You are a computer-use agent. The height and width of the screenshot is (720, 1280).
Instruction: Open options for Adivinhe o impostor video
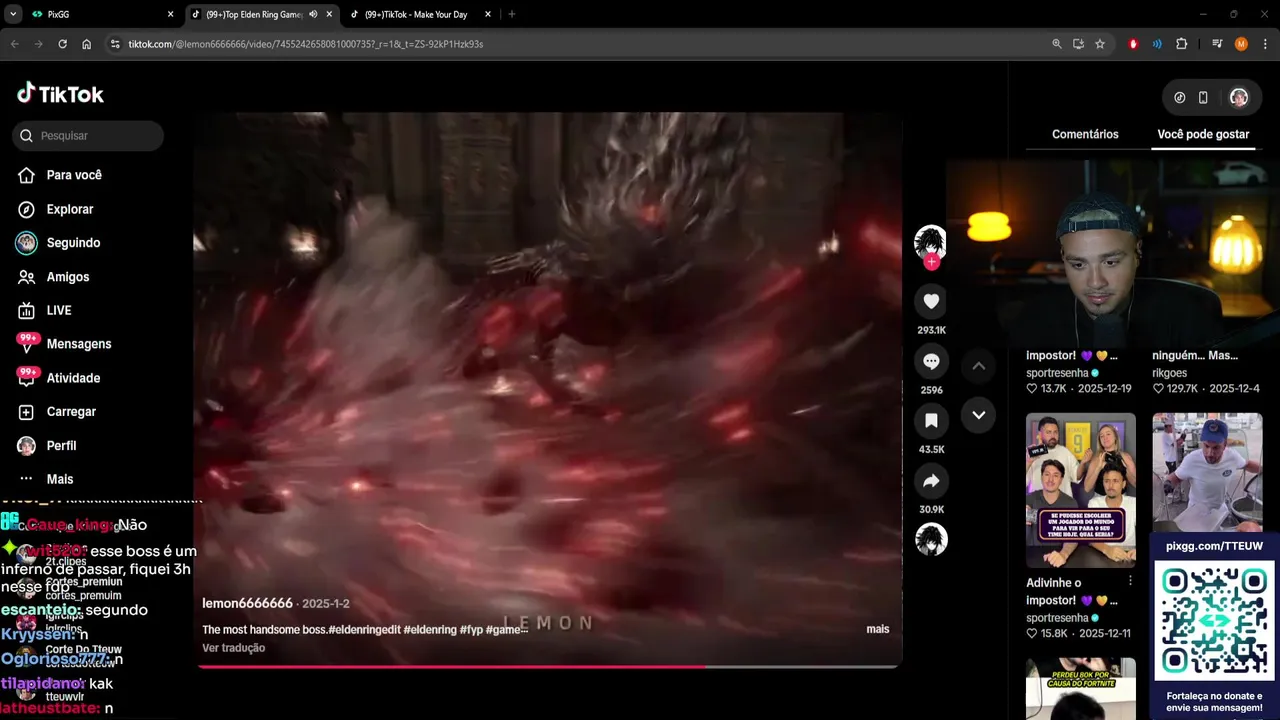point(1131,581)
